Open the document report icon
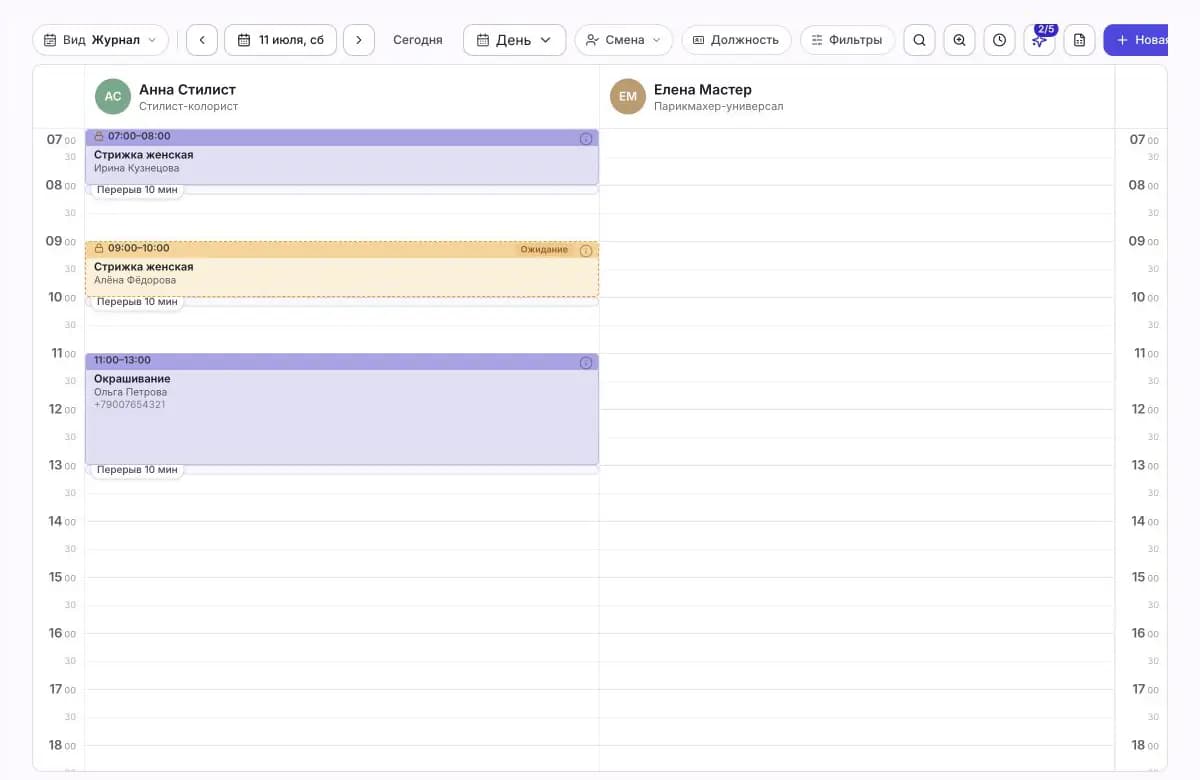The height and width of the screenshot is (780, 1200). click(x=1079, y=40)
